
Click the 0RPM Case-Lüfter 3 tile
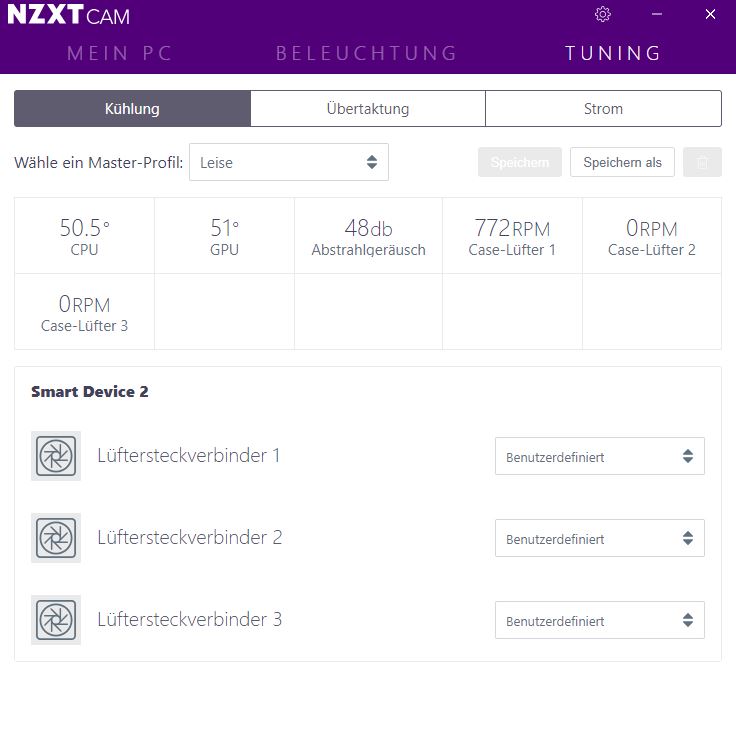coord(84,312)
